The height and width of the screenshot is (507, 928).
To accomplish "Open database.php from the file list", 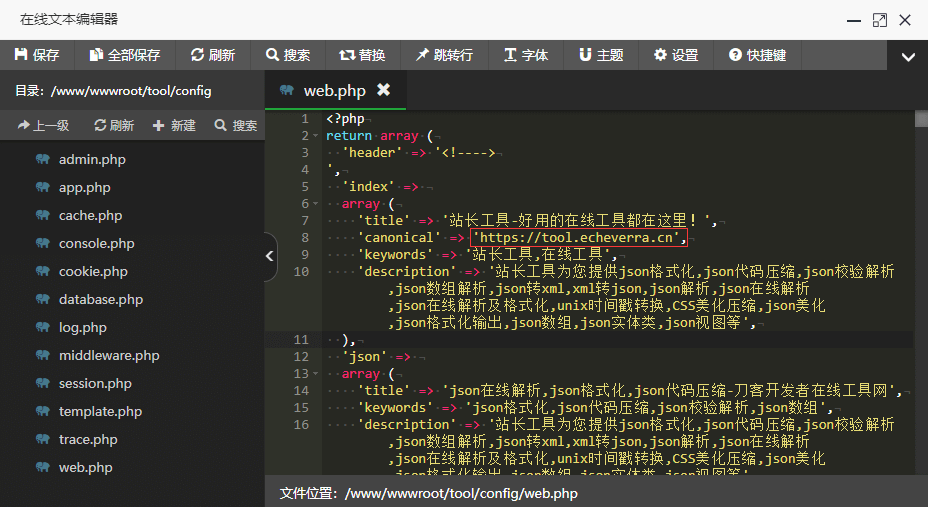I will [x=101, y=299].
